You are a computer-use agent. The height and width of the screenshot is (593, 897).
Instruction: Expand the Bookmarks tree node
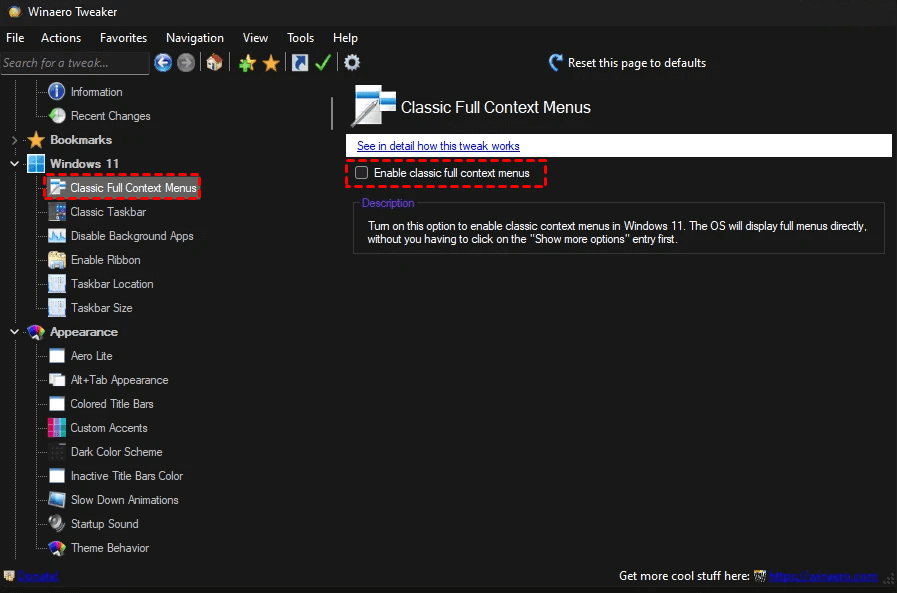14,140
